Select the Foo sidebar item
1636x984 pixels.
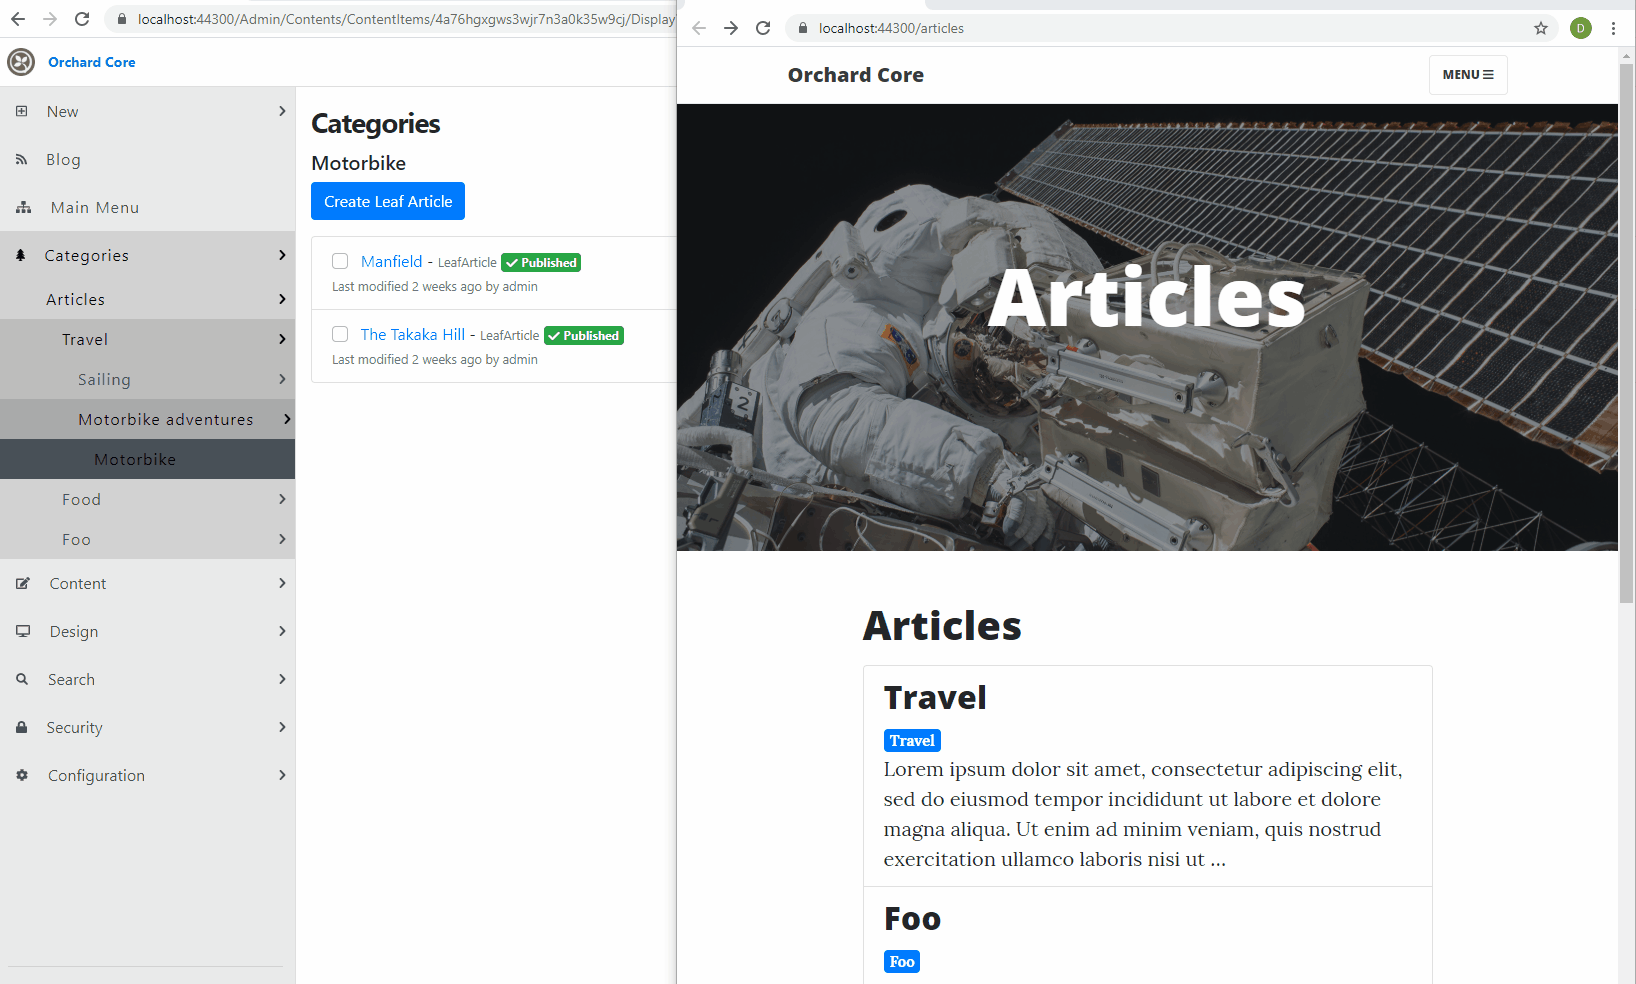[x=147, y=539]
